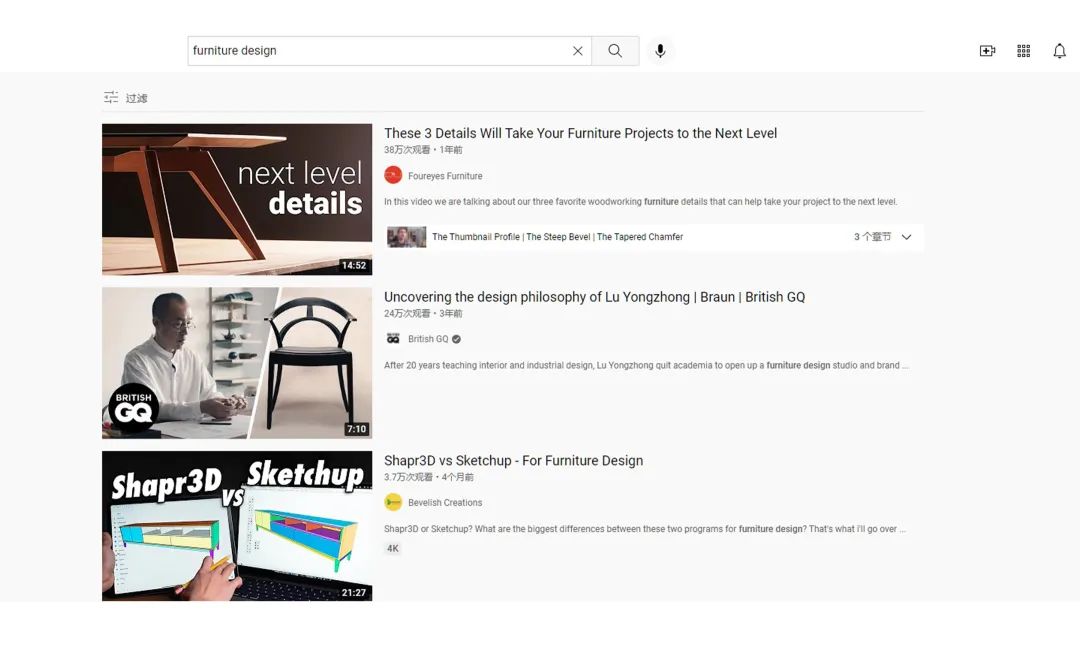The width and height of the screenshot is (1080, 648).
Task: Open the create video camera icon
Action: 987,51
